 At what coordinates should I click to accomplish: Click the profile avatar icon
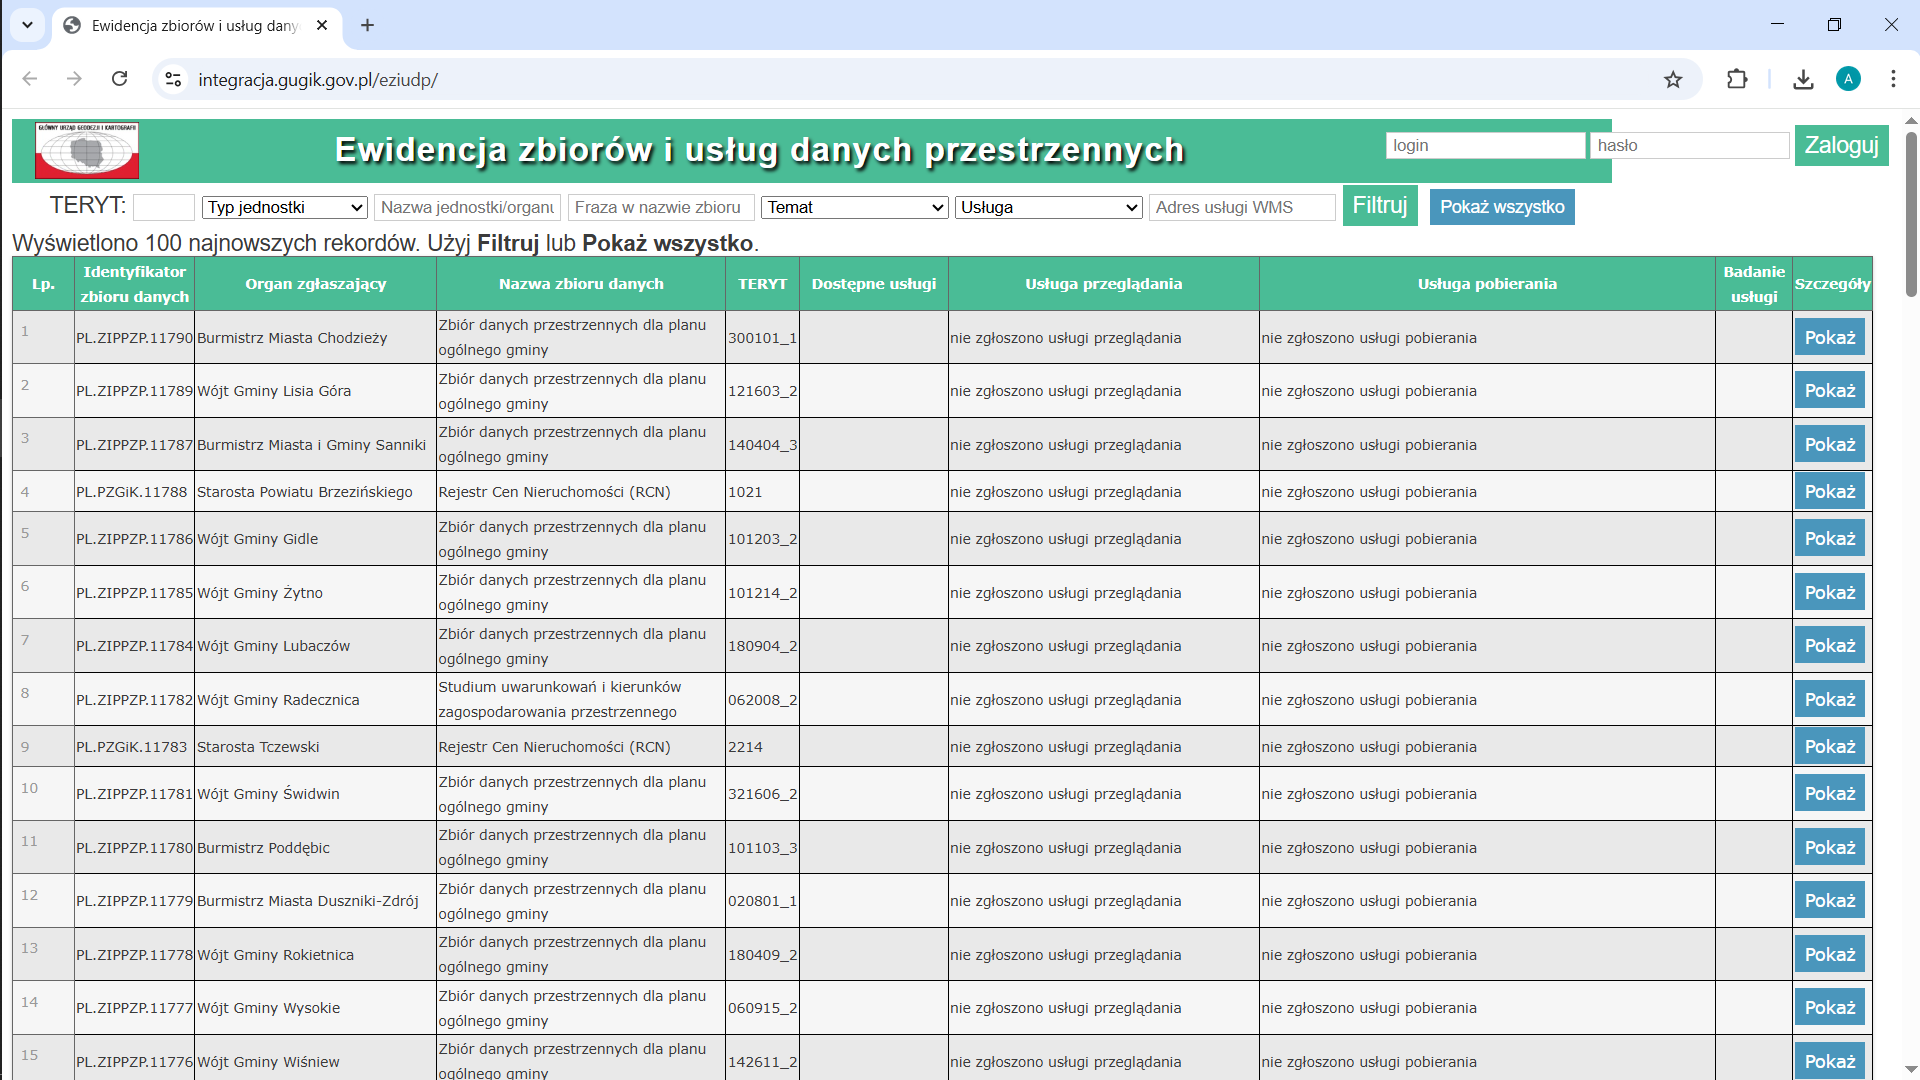pos(1848,79)
